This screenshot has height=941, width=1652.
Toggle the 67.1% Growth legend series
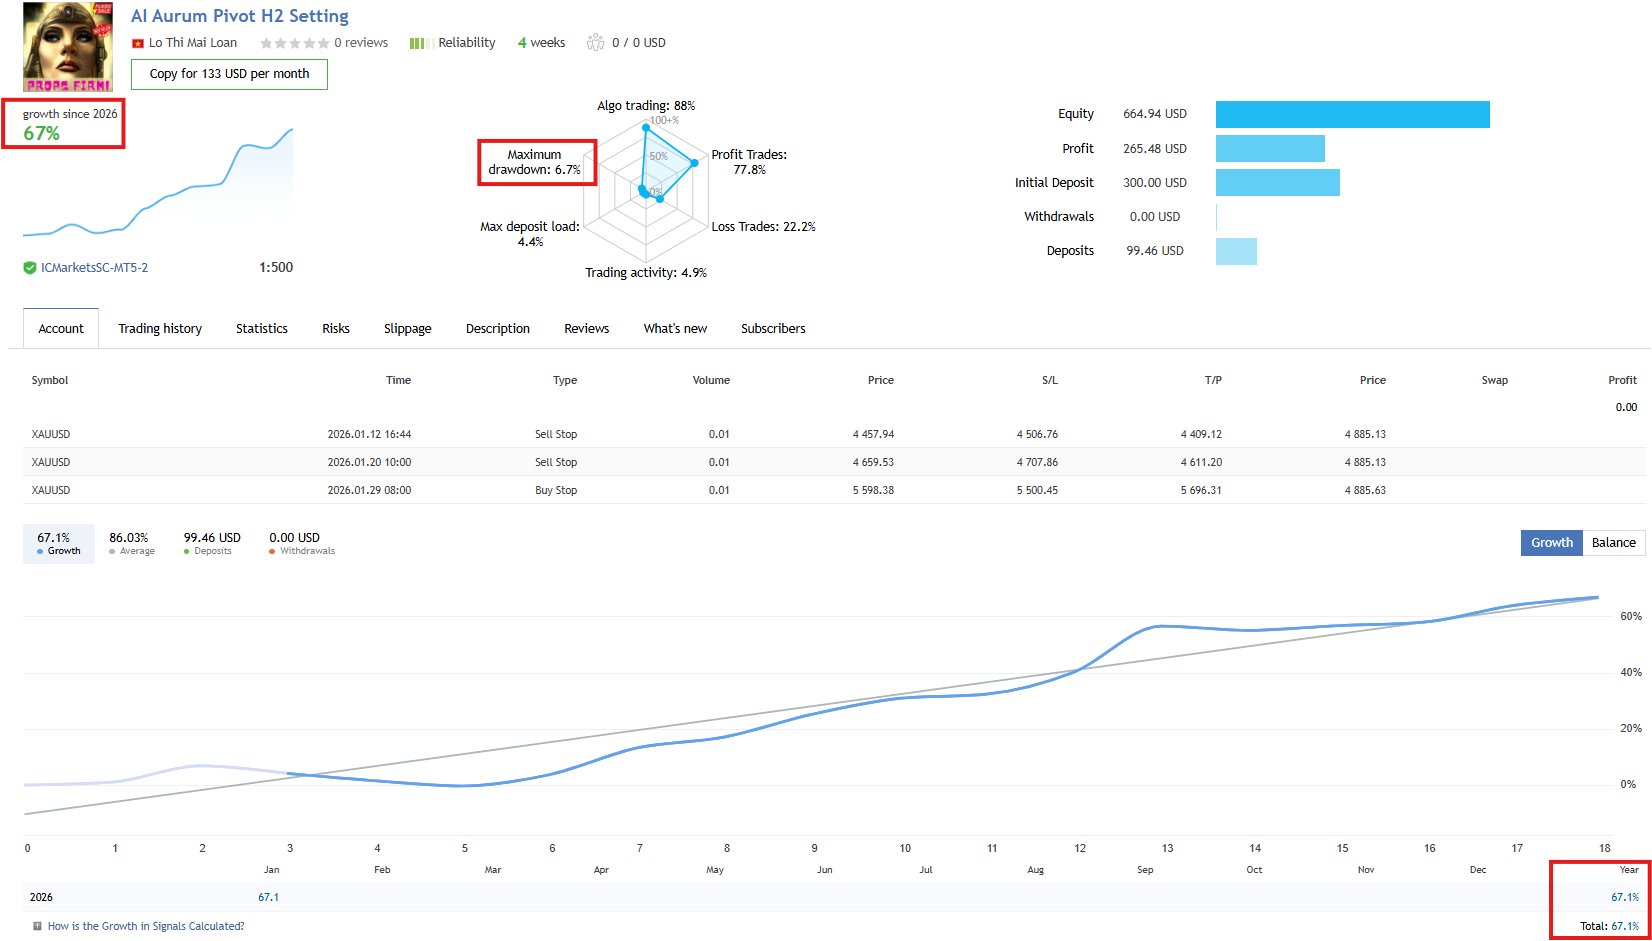click(59, 544)
